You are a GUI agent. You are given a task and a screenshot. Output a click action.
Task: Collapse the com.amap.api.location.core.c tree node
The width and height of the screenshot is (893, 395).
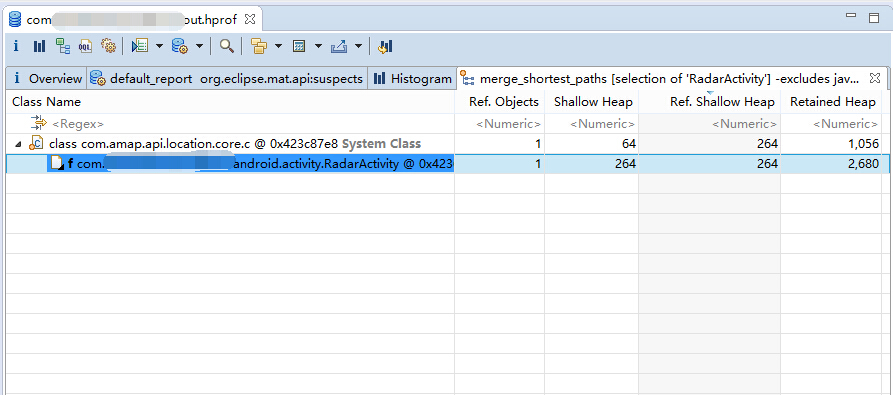(x=18, y=144)
